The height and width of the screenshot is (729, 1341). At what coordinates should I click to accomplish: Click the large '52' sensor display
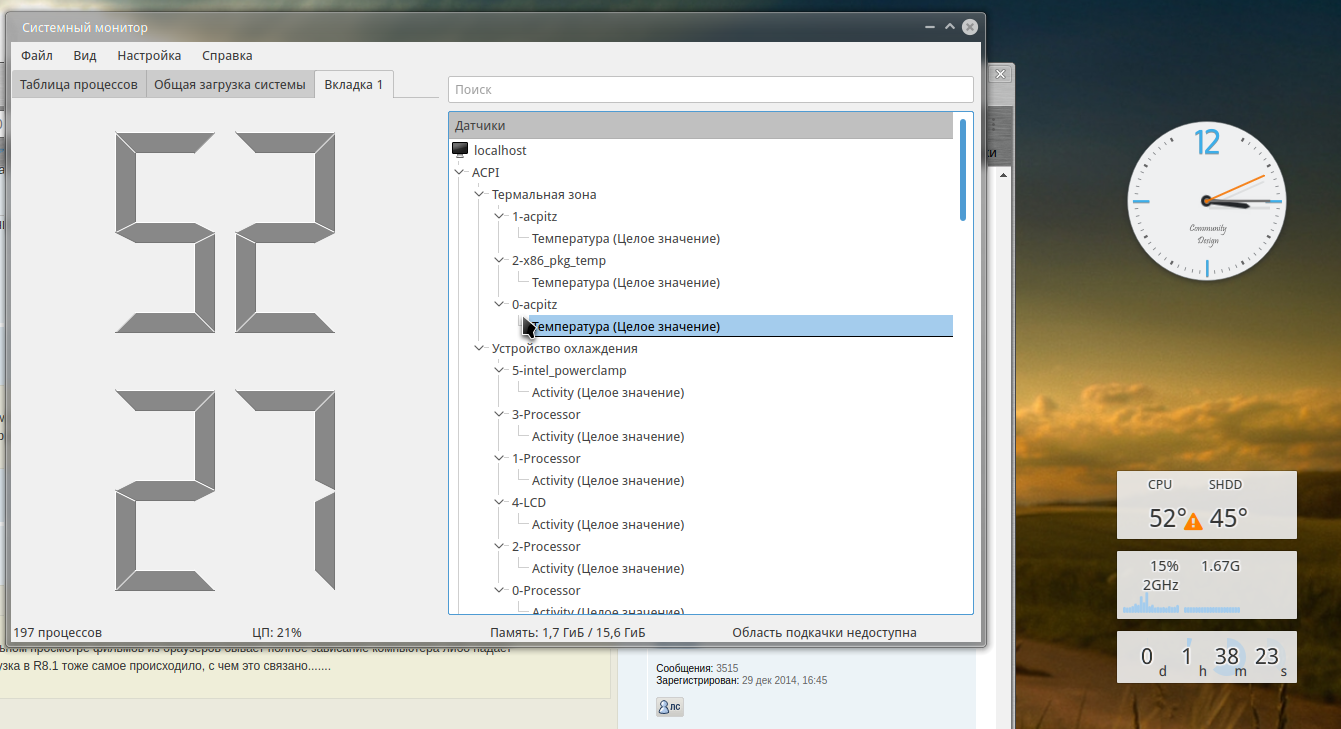[x=224, y=233]
